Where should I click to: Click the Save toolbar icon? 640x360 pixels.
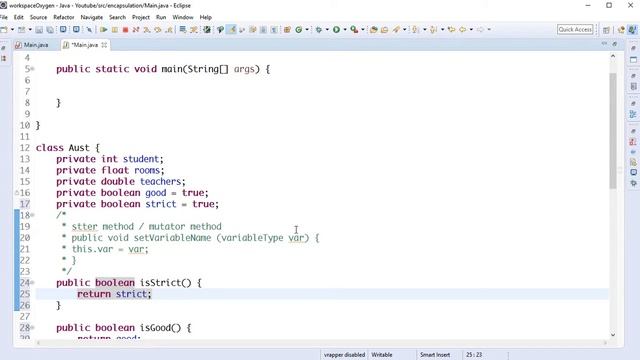pos(39,30)
